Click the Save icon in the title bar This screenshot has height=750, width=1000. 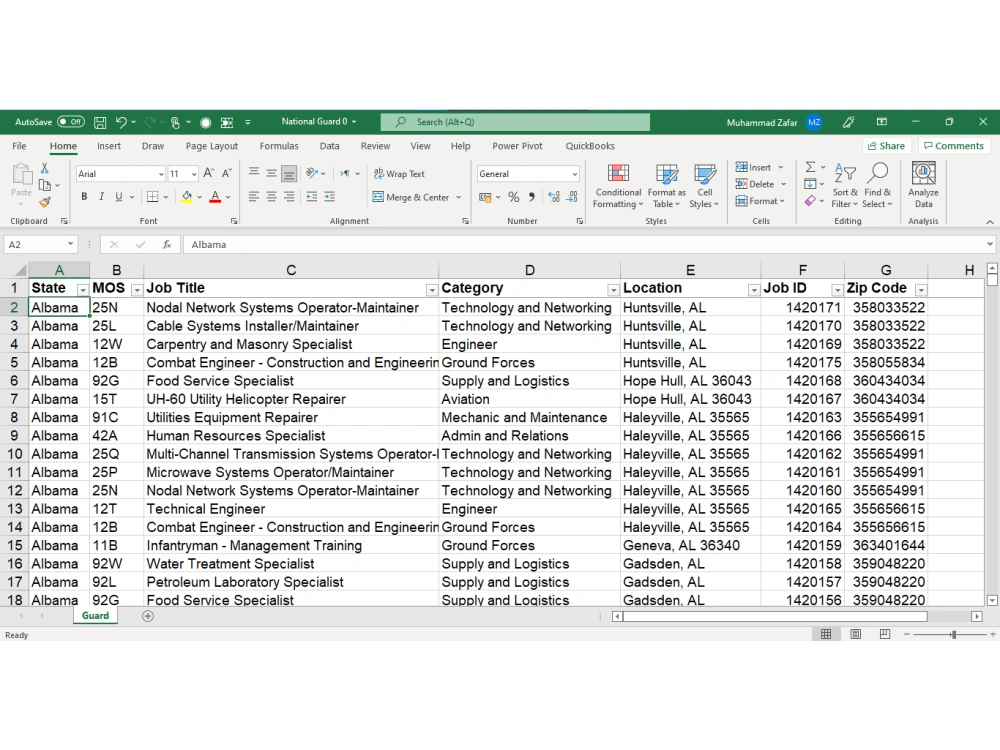(100, 122)
